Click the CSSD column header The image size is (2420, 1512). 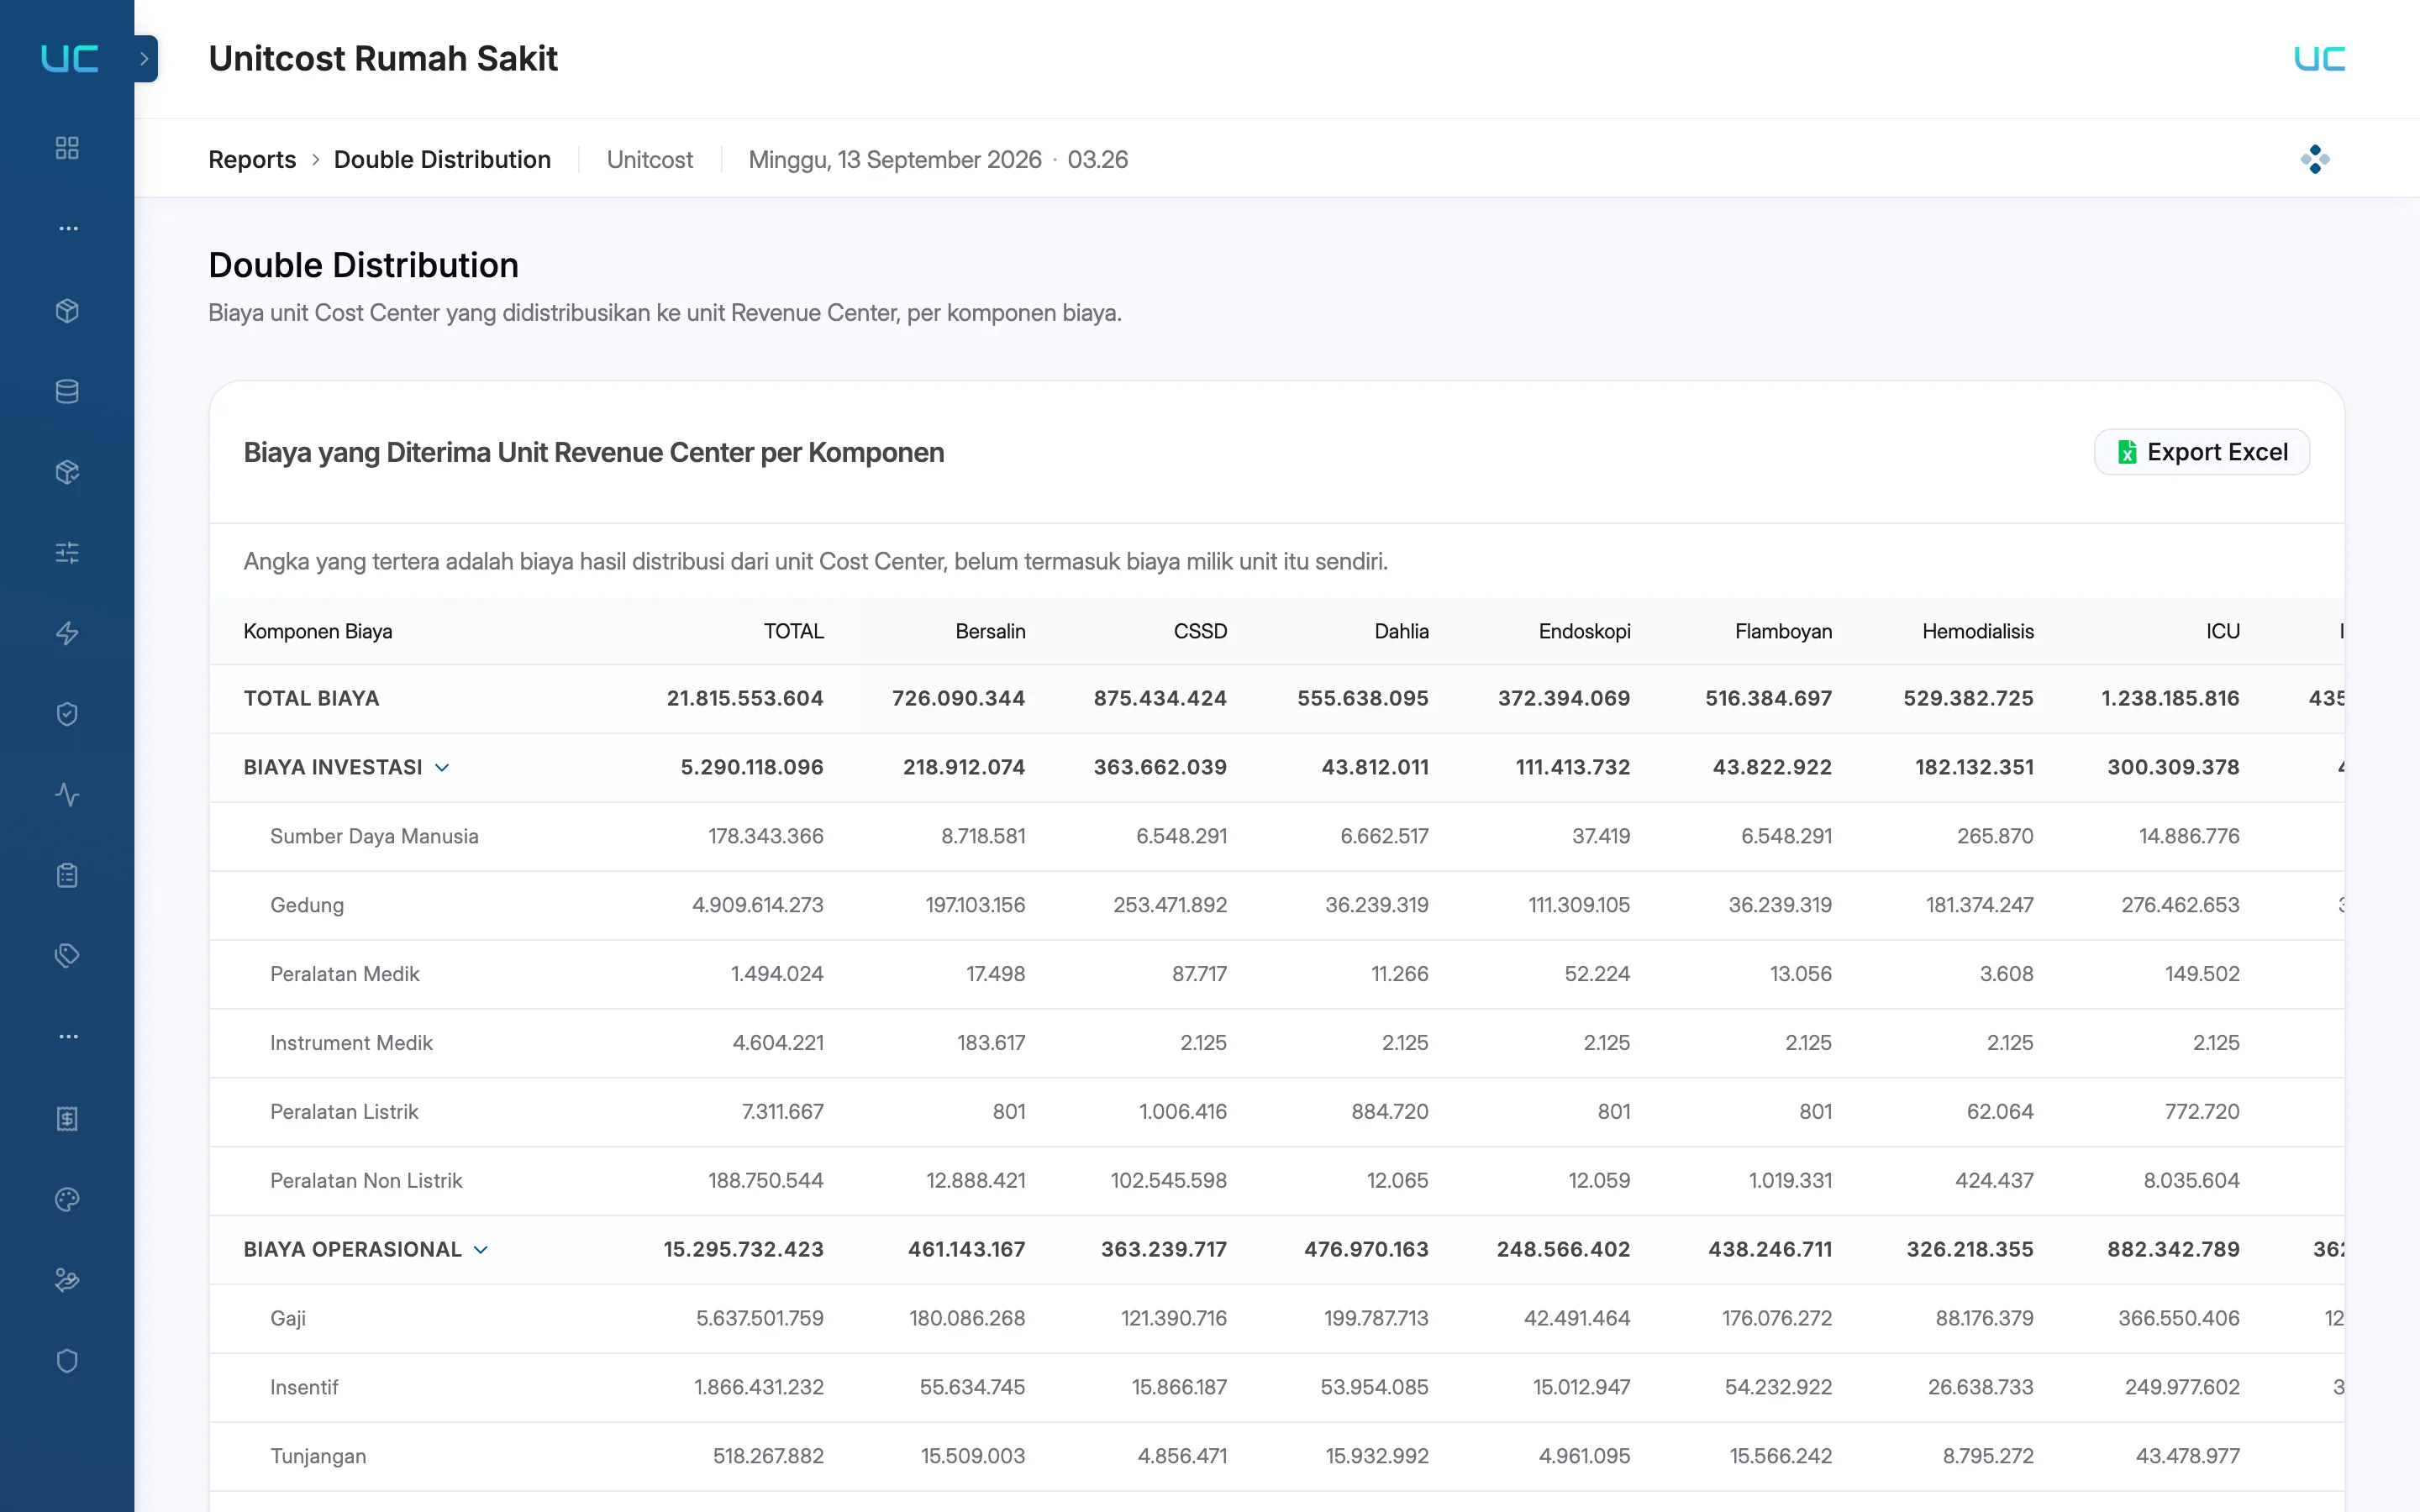click(x=1200, y=631)
